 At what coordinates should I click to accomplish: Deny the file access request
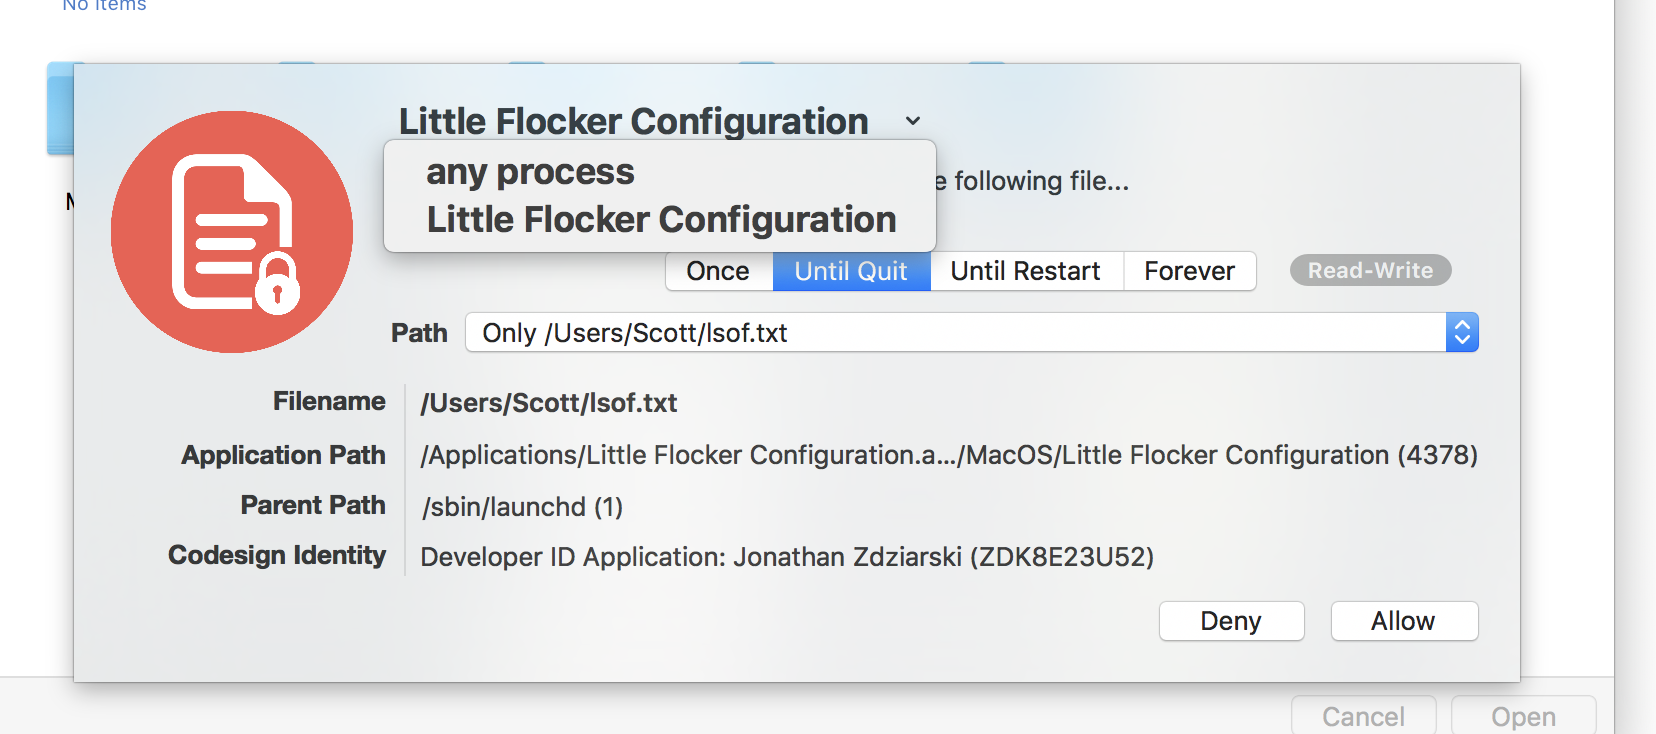[1231, 621]
